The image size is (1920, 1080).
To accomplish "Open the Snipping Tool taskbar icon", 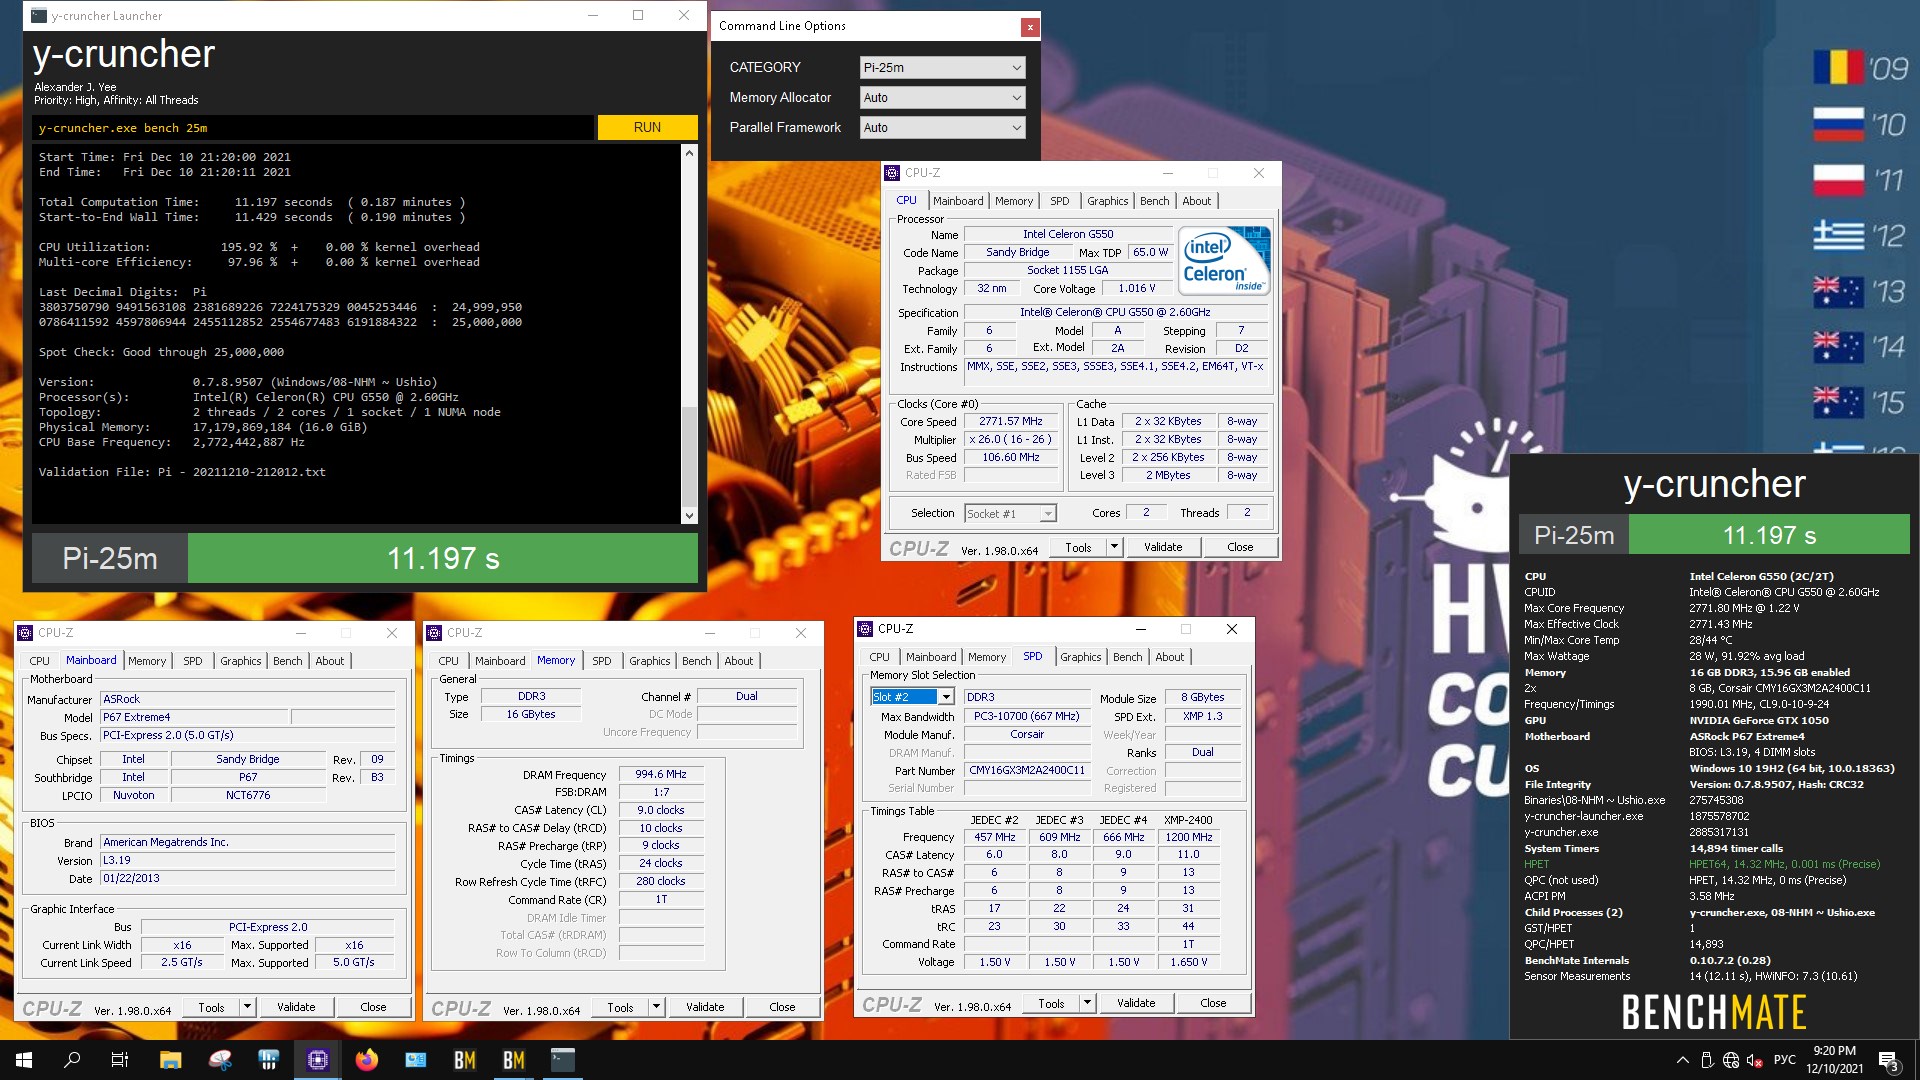I will click(220, 1060).
